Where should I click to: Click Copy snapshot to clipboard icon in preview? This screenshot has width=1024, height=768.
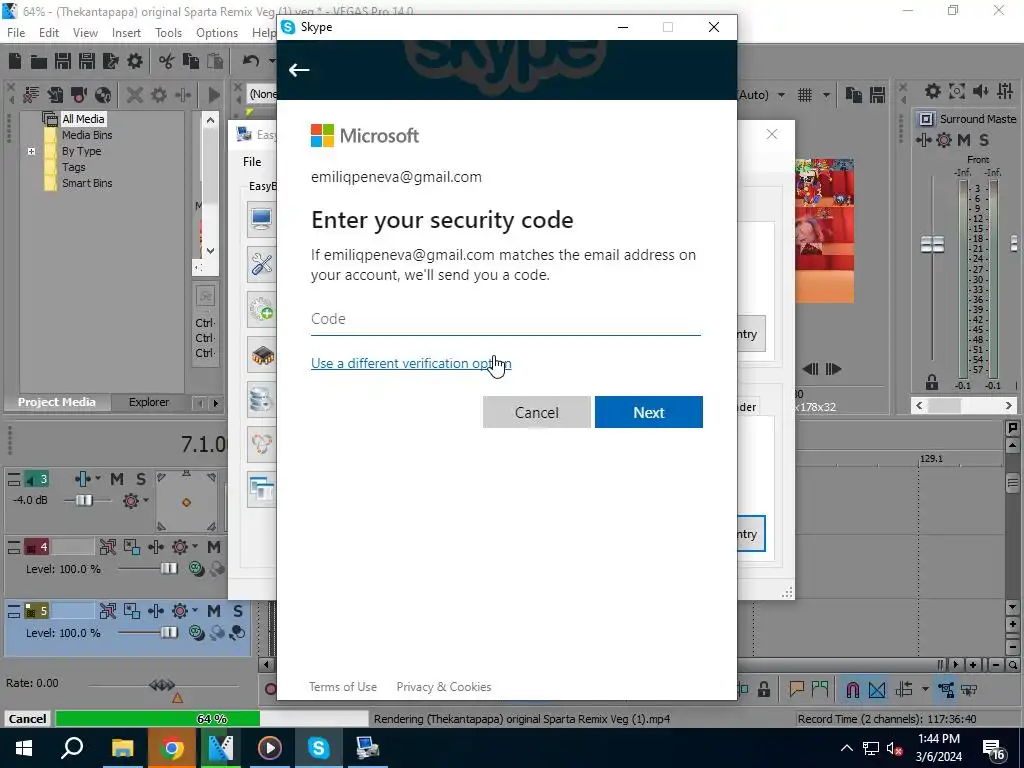point(854,95)
